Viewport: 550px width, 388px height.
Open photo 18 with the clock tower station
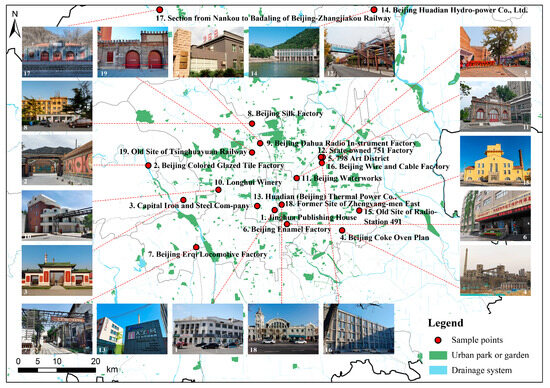point(283,329)
